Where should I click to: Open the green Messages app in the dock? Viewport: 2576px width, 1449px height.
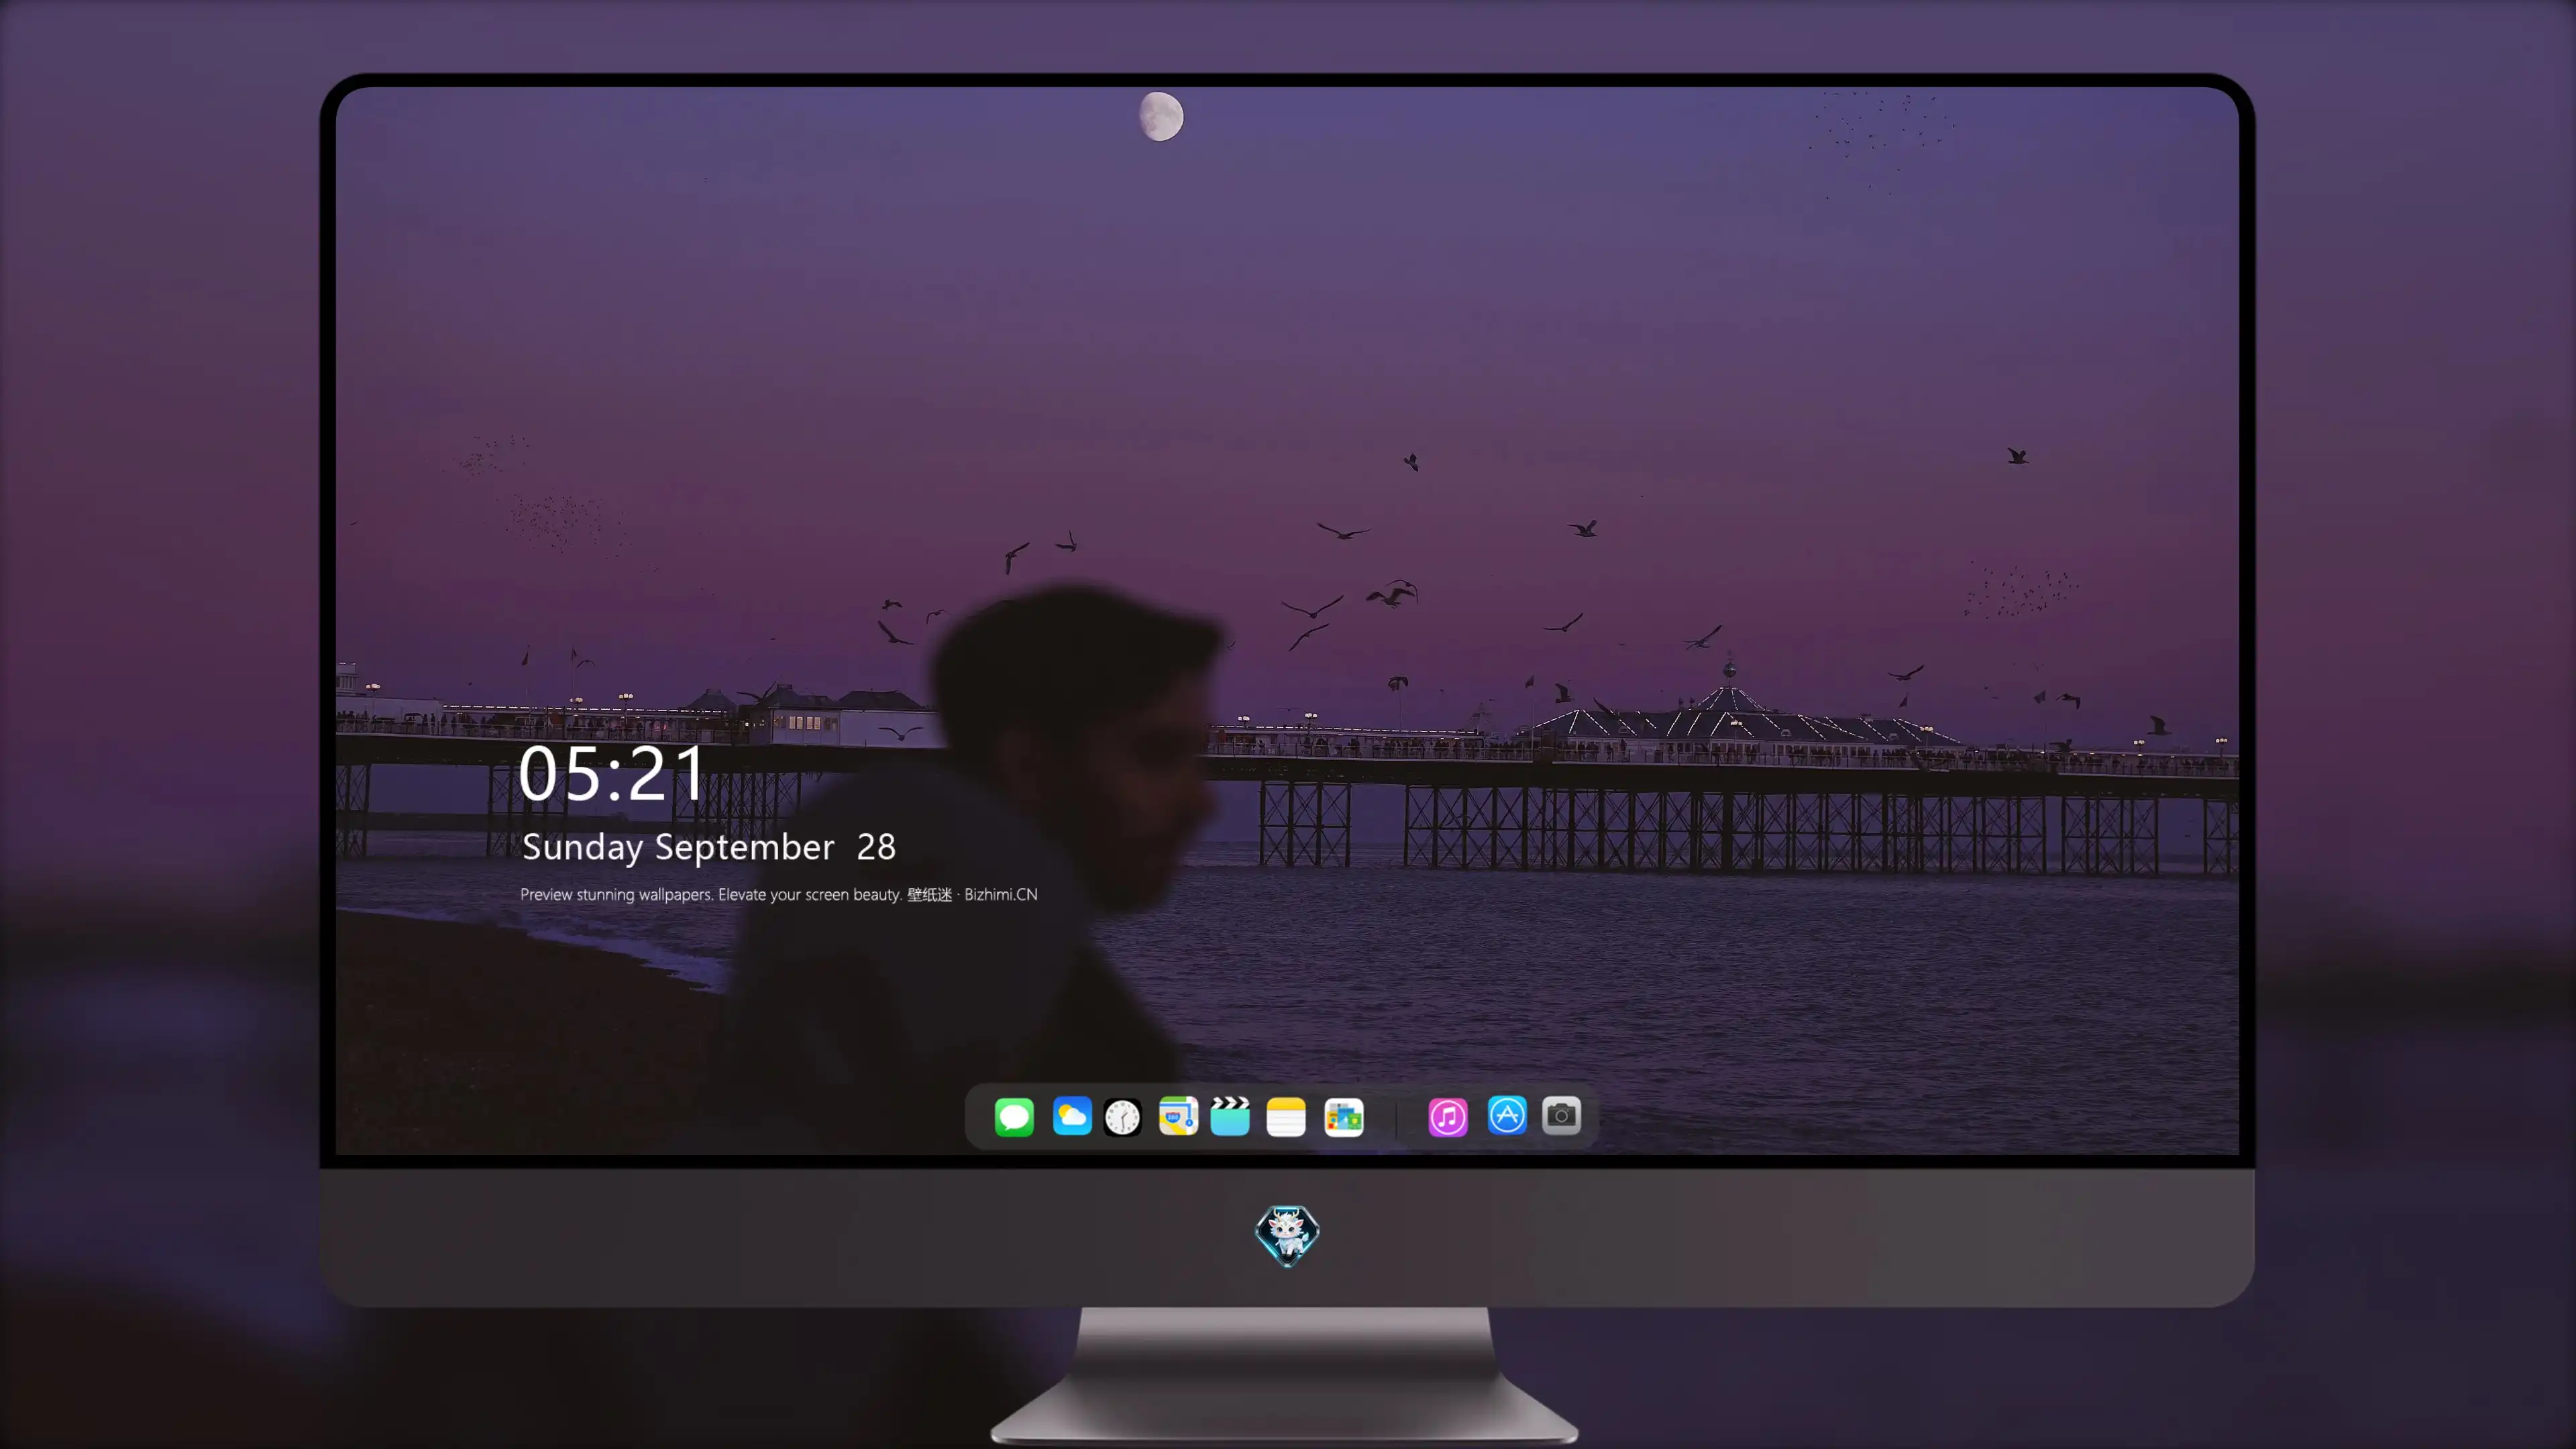point(1014,1116)
